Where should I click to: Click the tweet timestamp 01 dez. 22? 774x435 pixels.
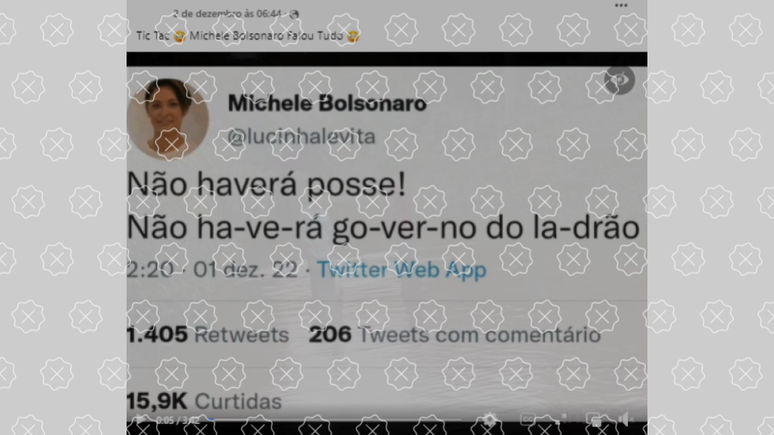tap(245, 270)
